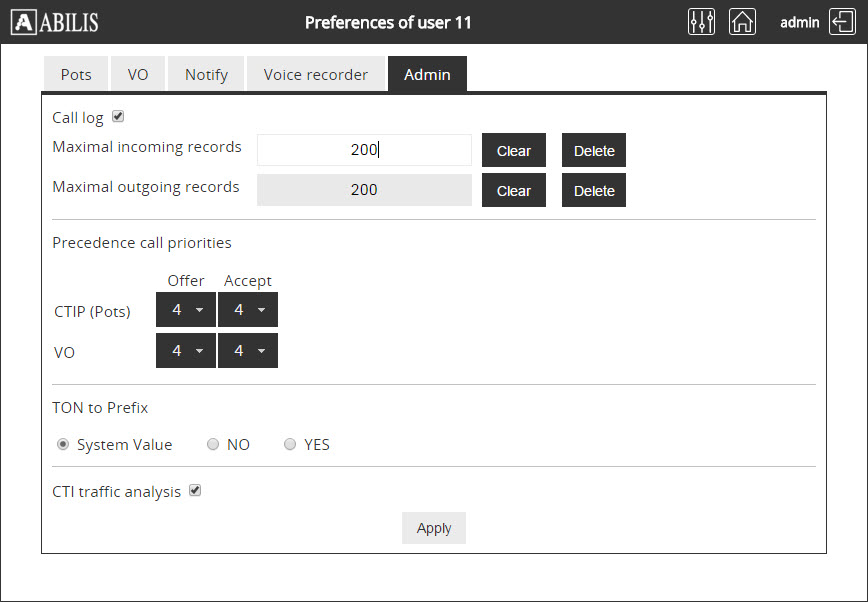868x602 pixels.
Task: Click the logout icon next to admin
Action: [842, 22]
